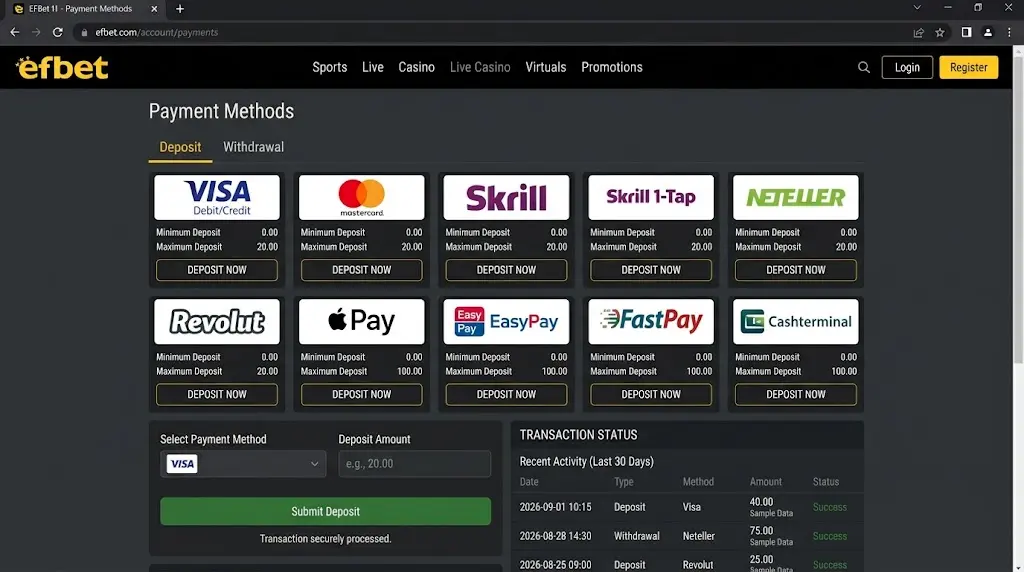Go to the Casino section

tap(417, 67)
